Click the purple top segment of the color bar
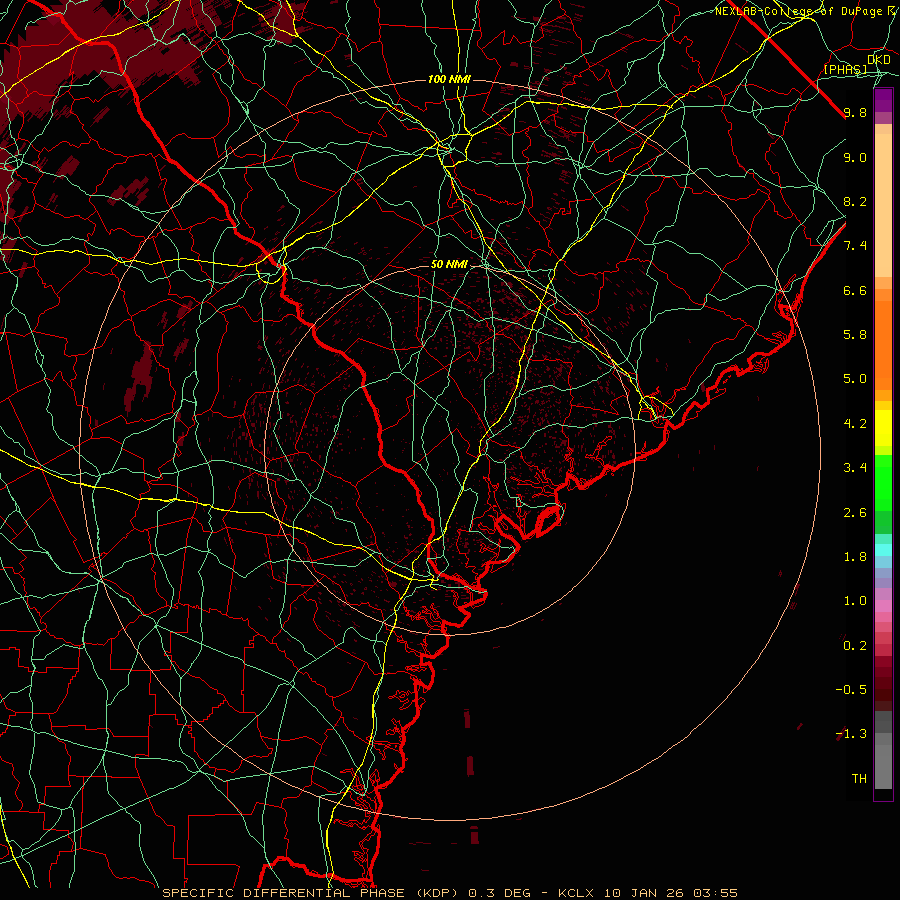The width and height of the screenshot is (900, 900). click(883, 100)
